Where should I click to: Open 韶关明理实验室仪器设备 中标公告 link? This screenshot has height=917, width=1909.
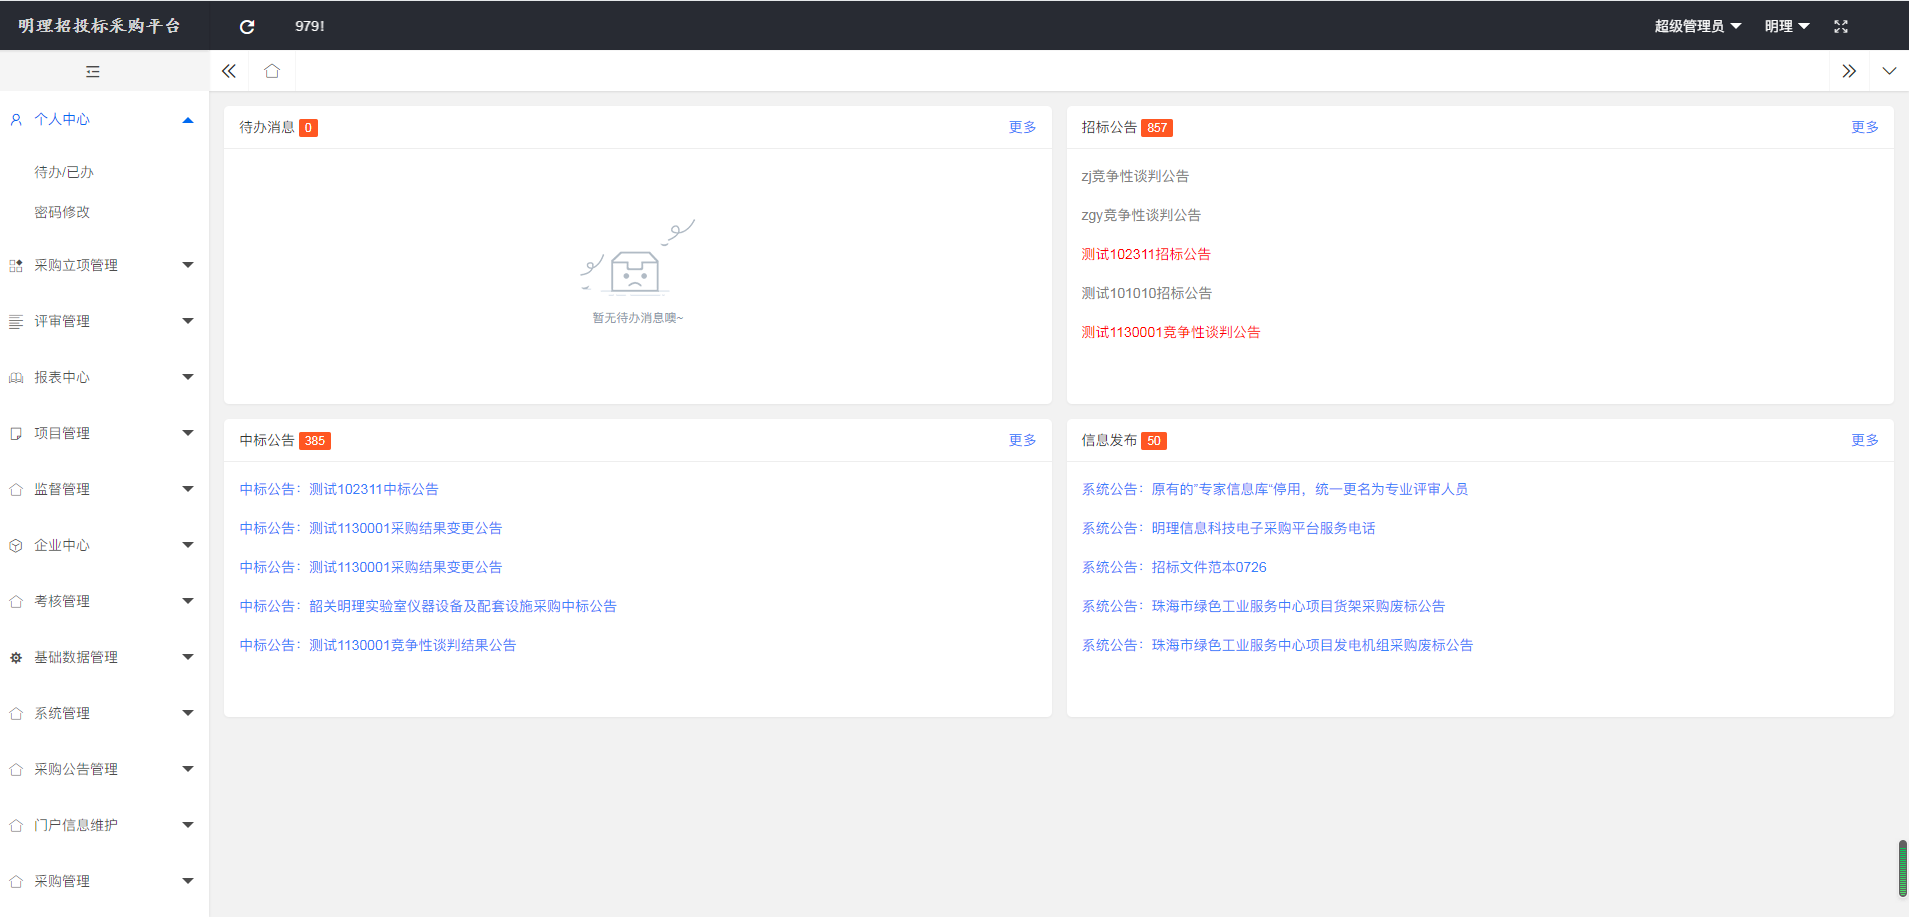tap(428, 606)
